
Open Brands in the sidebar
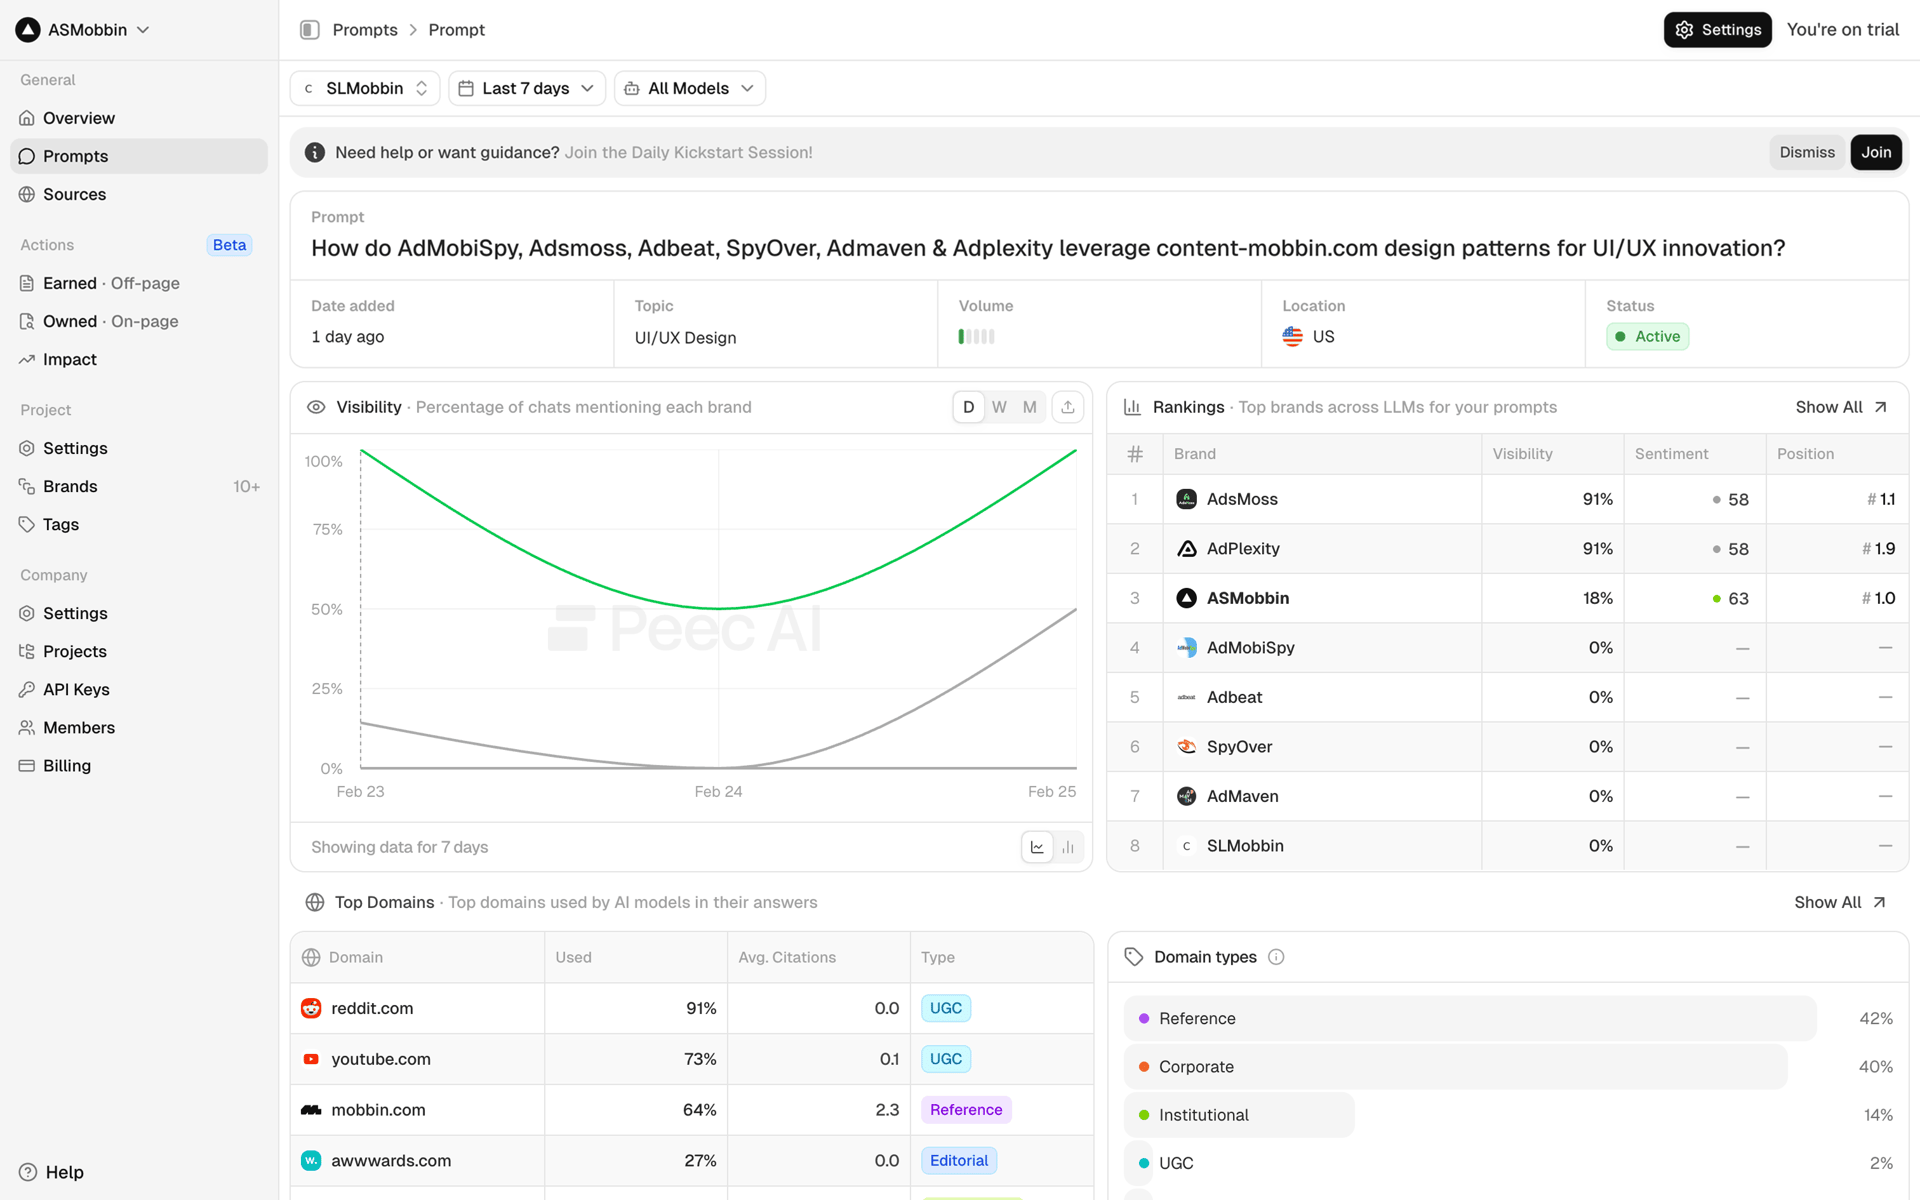coord(139,486)
